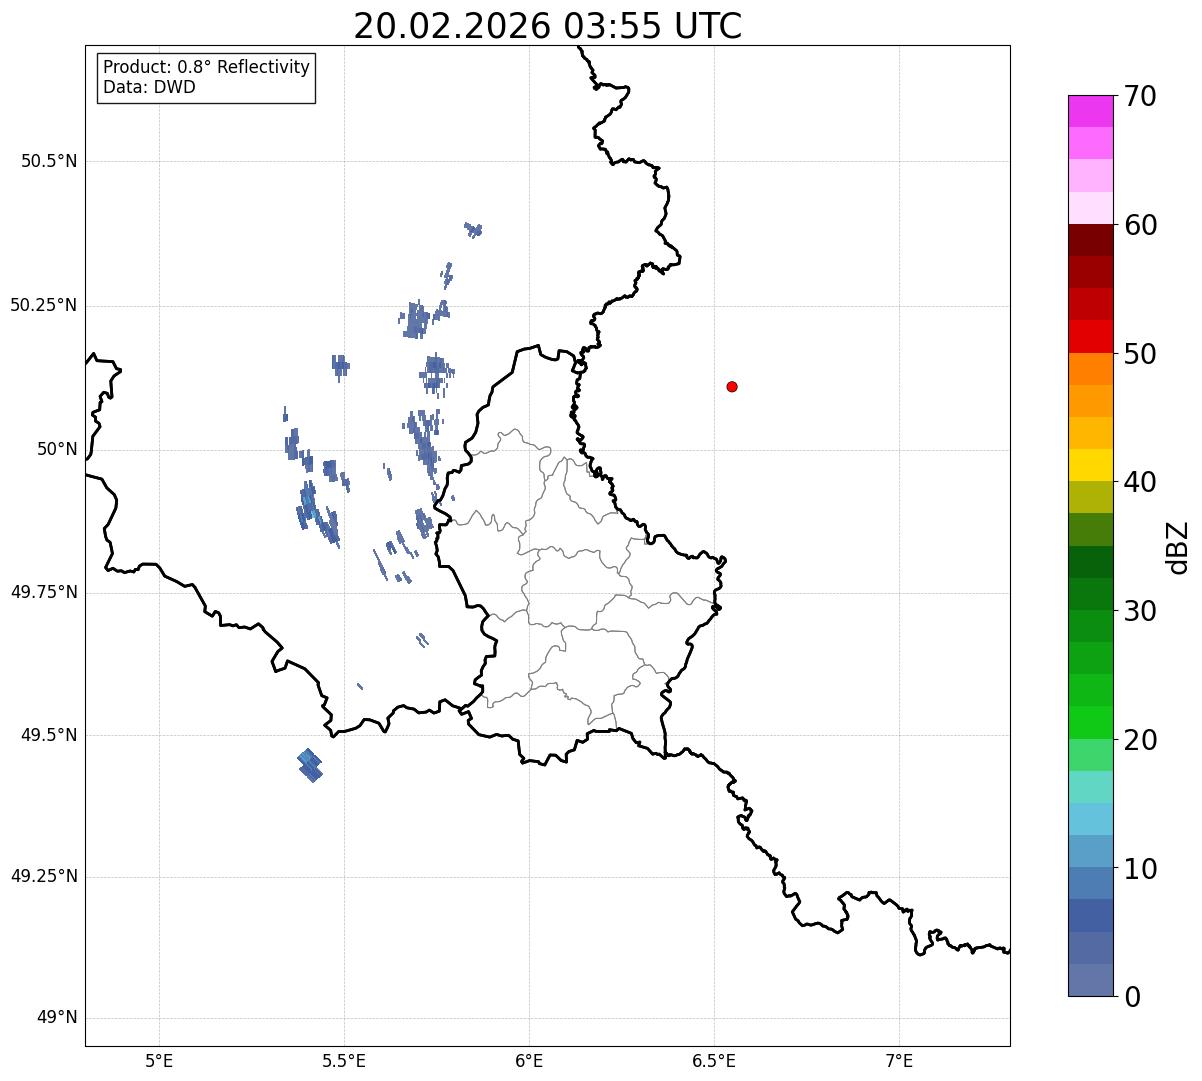
Task: Click the red radar site marker dot
Action: tap(732, 386)
